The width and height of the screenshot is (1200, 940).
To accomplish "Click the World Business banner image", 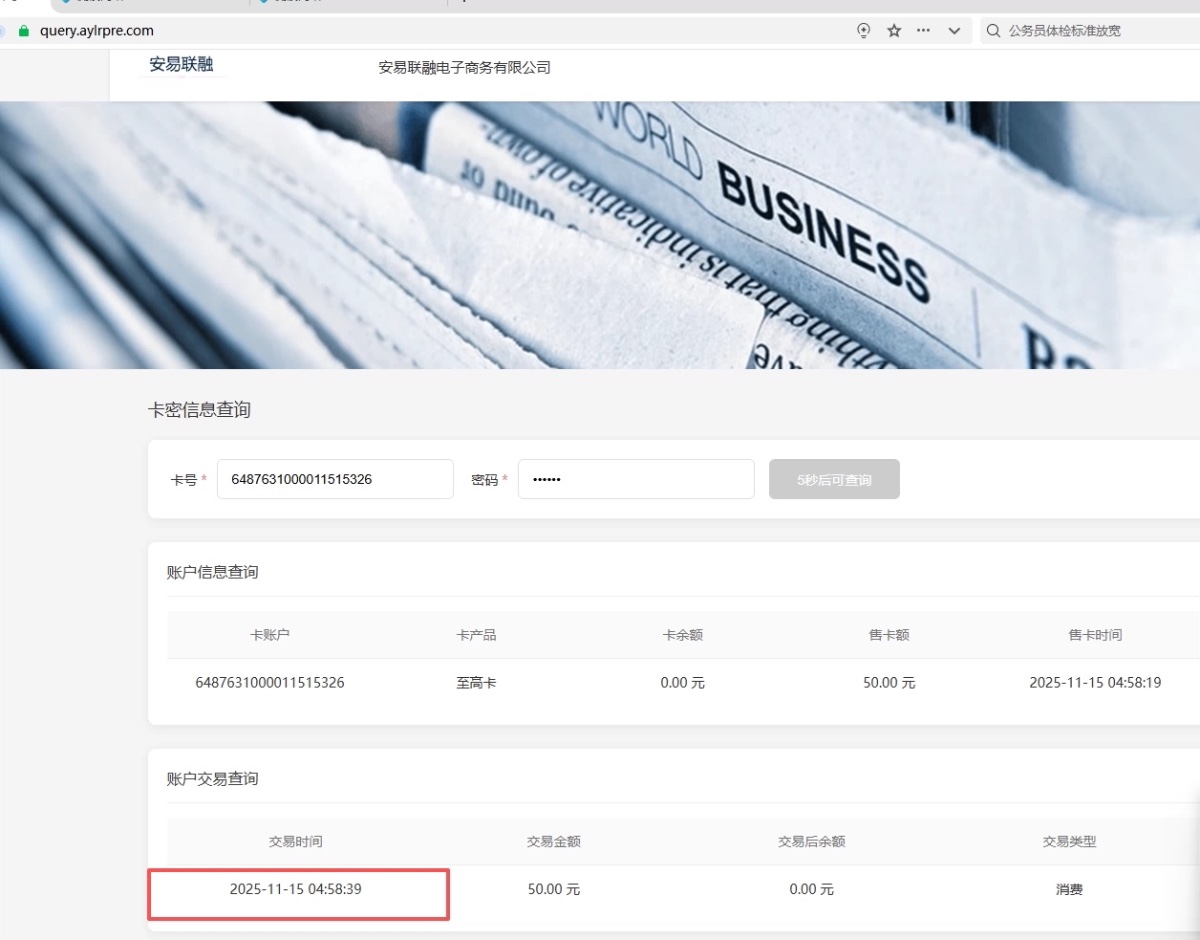I will click(x=600, y=235).
